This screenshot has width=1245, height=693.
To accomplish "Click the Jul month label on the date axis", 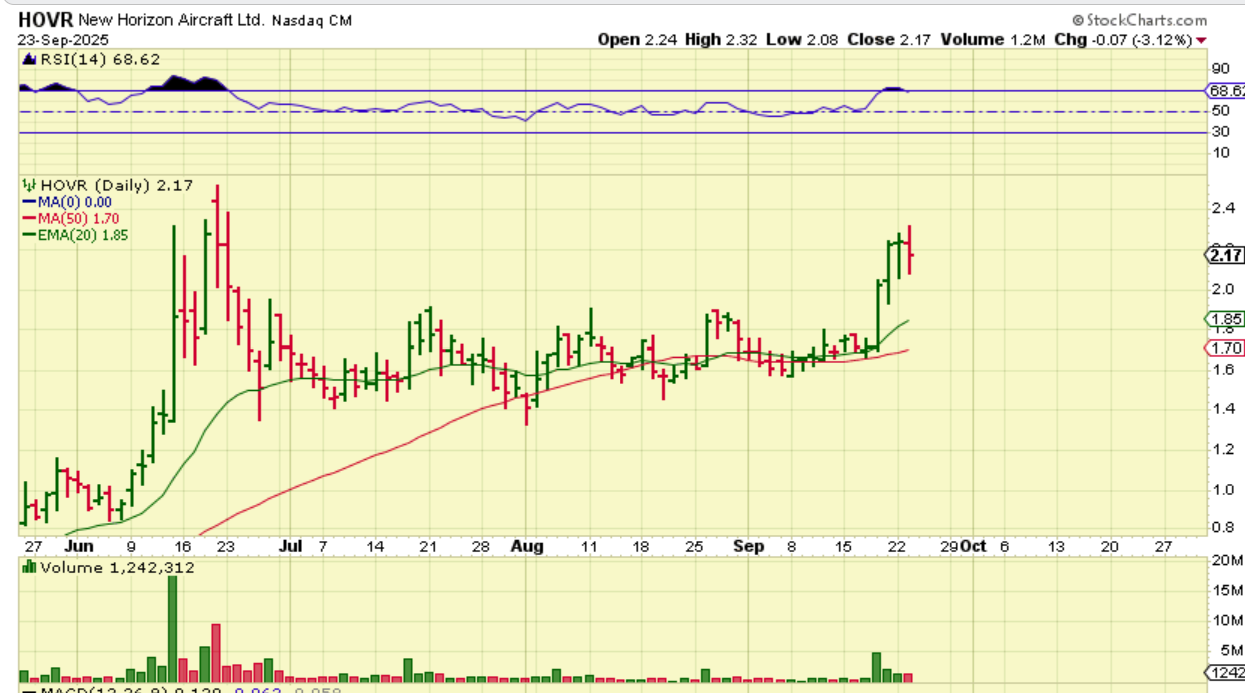I will (290, 546).
